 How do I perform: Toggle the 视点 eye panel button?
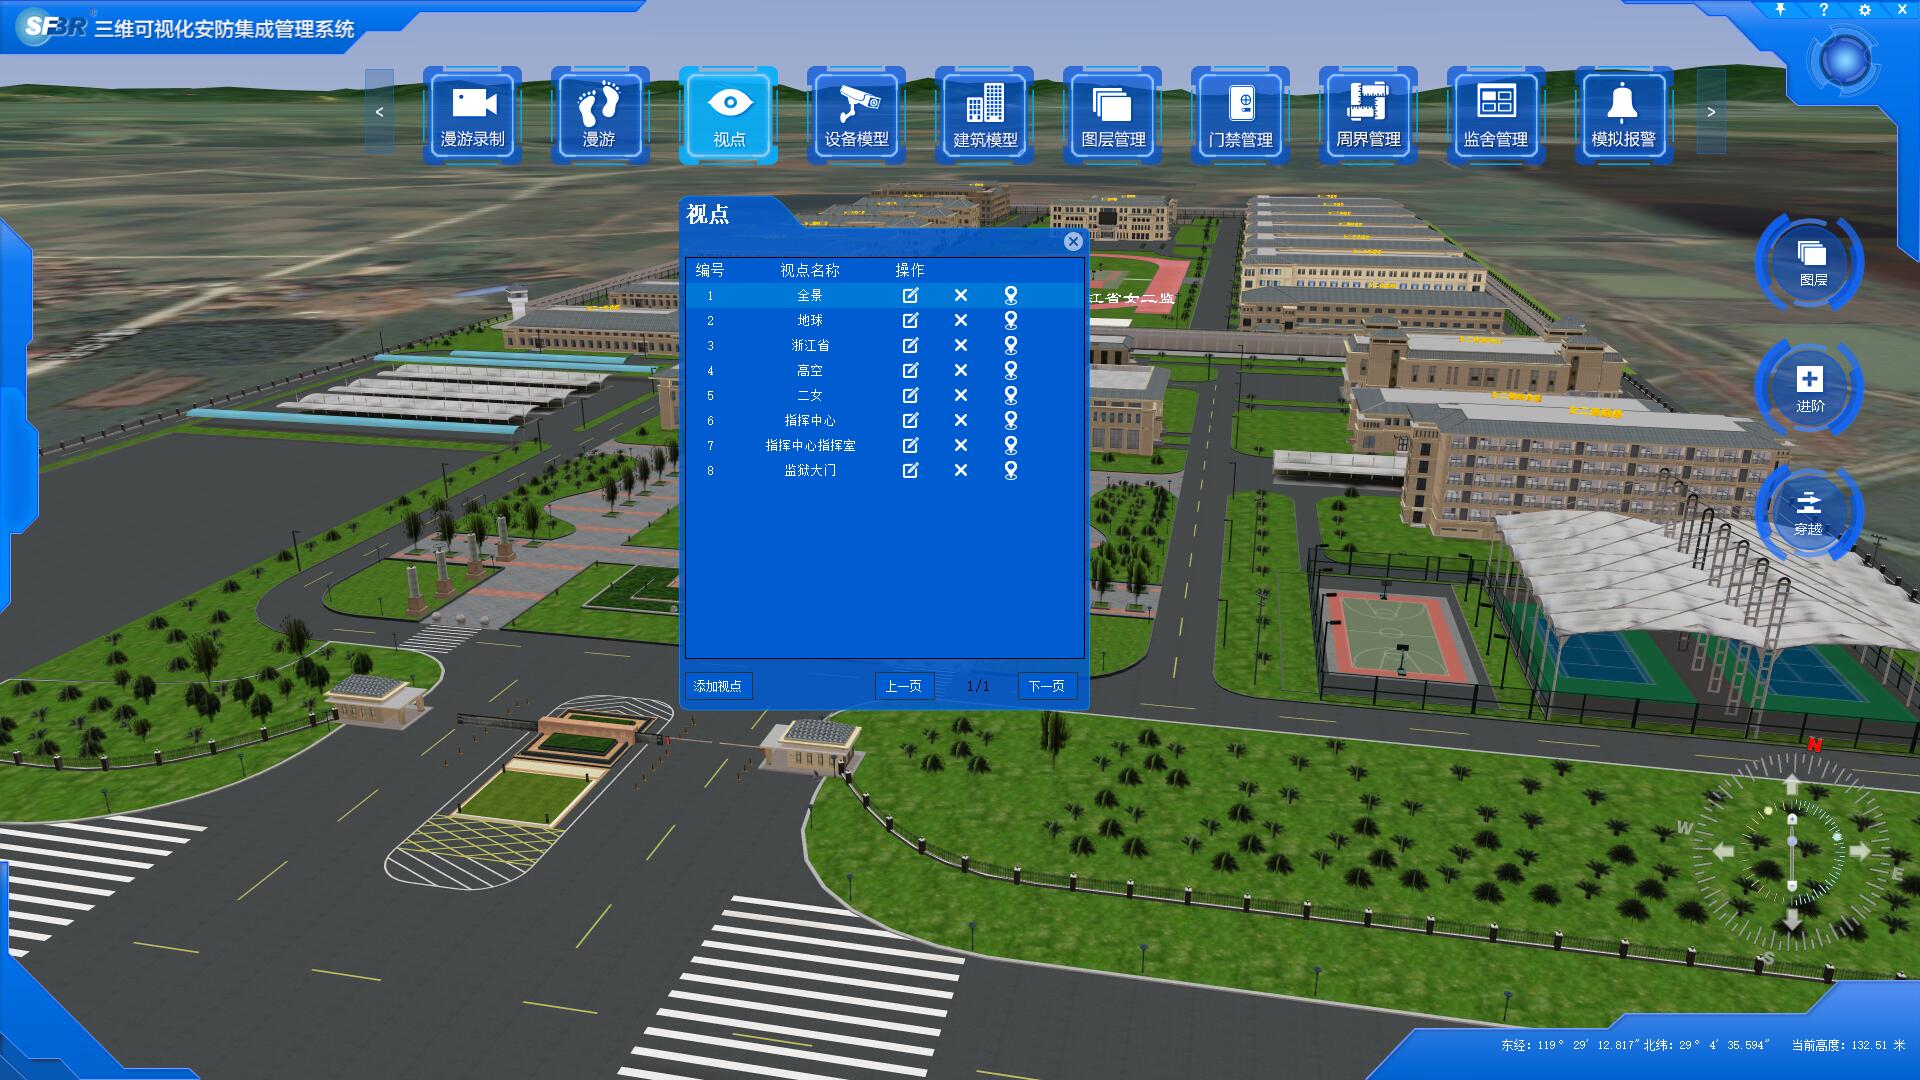tap(728, 113)
